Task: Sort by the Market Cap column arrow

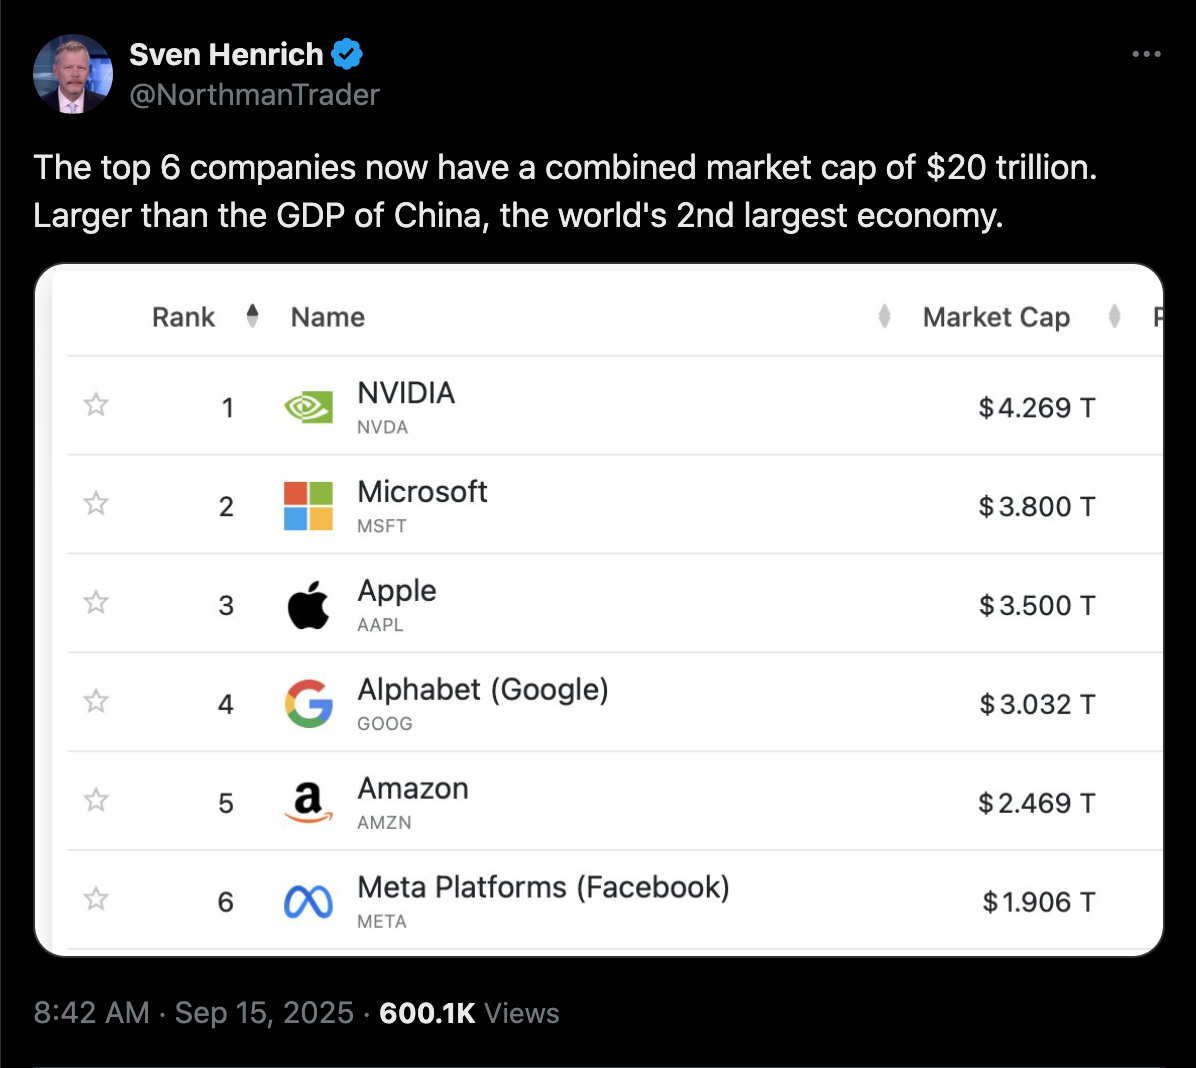Action: tap(1114, 316)
